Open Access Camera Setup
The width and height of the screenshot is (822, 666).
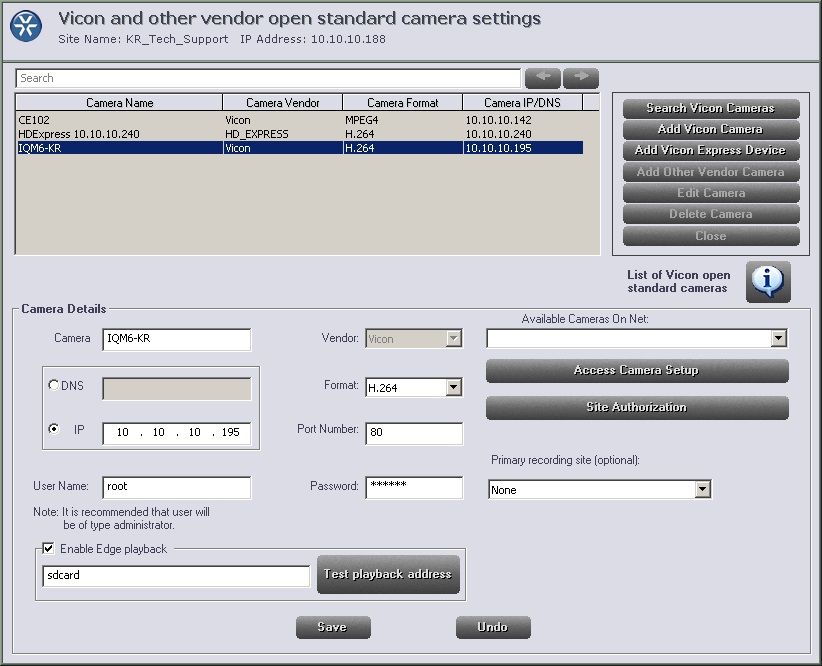coord(636,370)
